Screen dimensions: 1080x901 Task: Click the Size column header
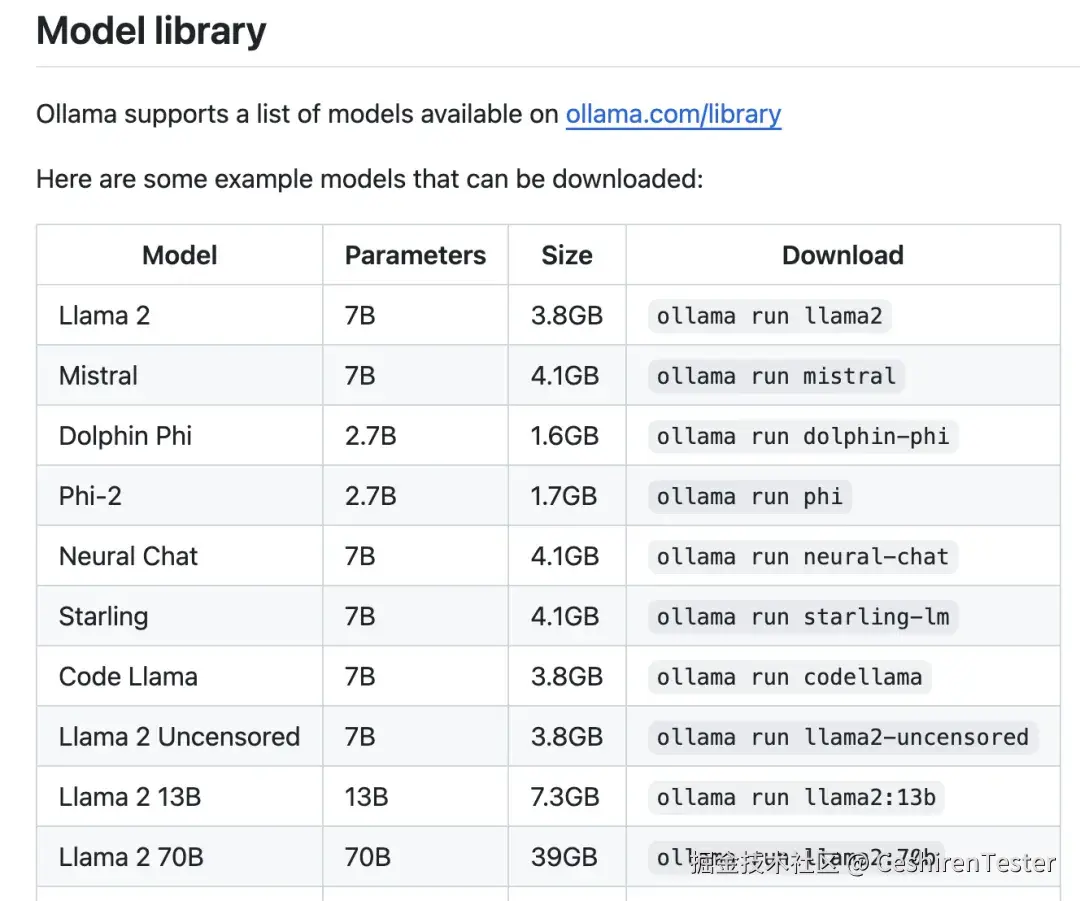567,255
